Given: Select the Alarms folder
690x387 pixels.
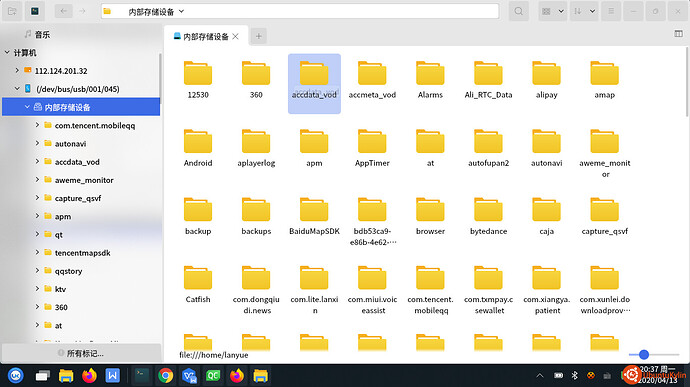Looking at the screenshot, I should [x=430, y=80].
